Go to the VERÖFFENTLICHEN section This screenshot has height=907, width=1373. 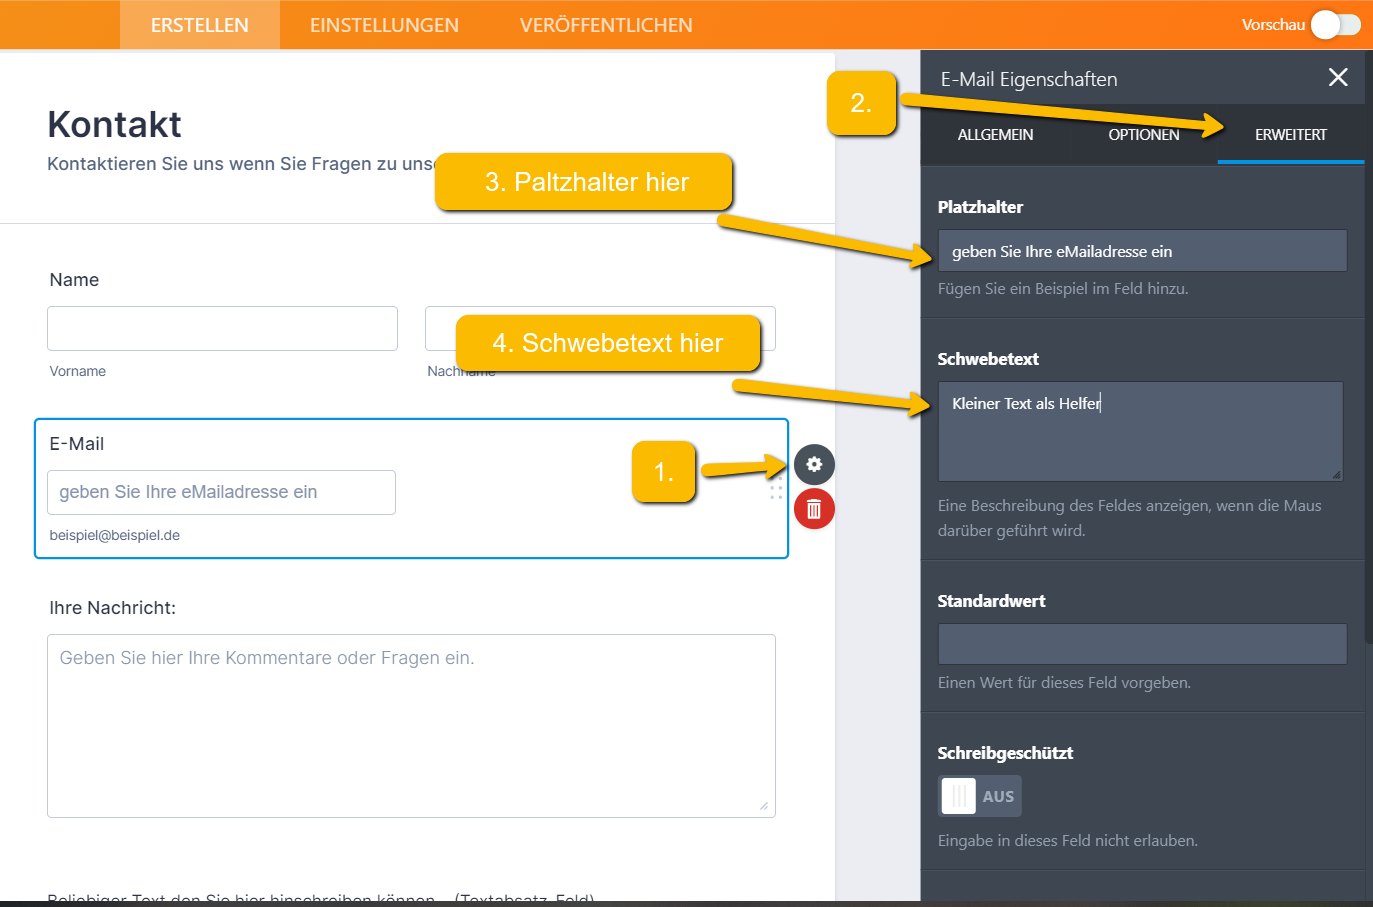pyautogui.click(x=606, y=25)
